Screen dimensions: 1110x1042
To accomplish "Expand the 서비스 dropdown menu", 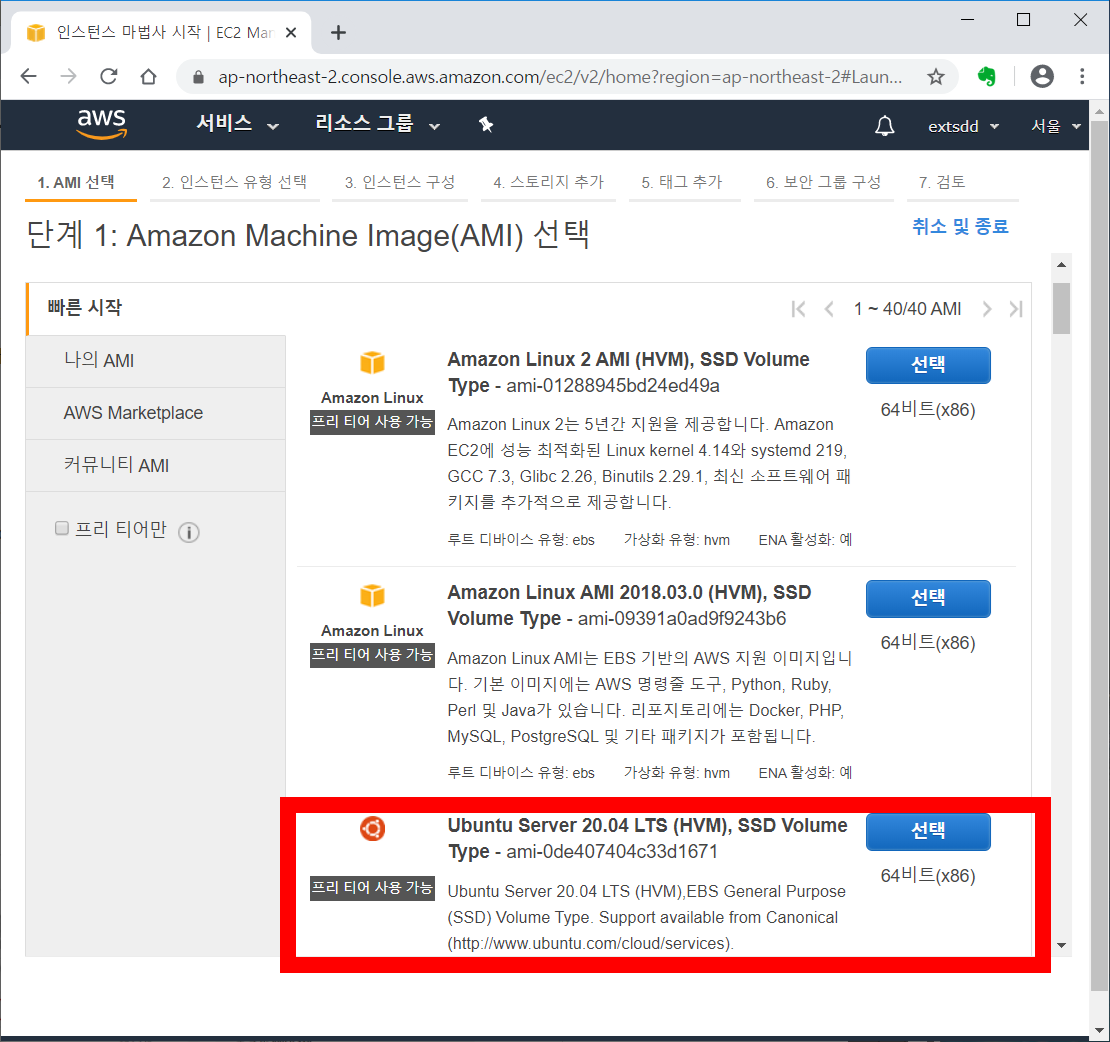I will click(x=237, y=124).
